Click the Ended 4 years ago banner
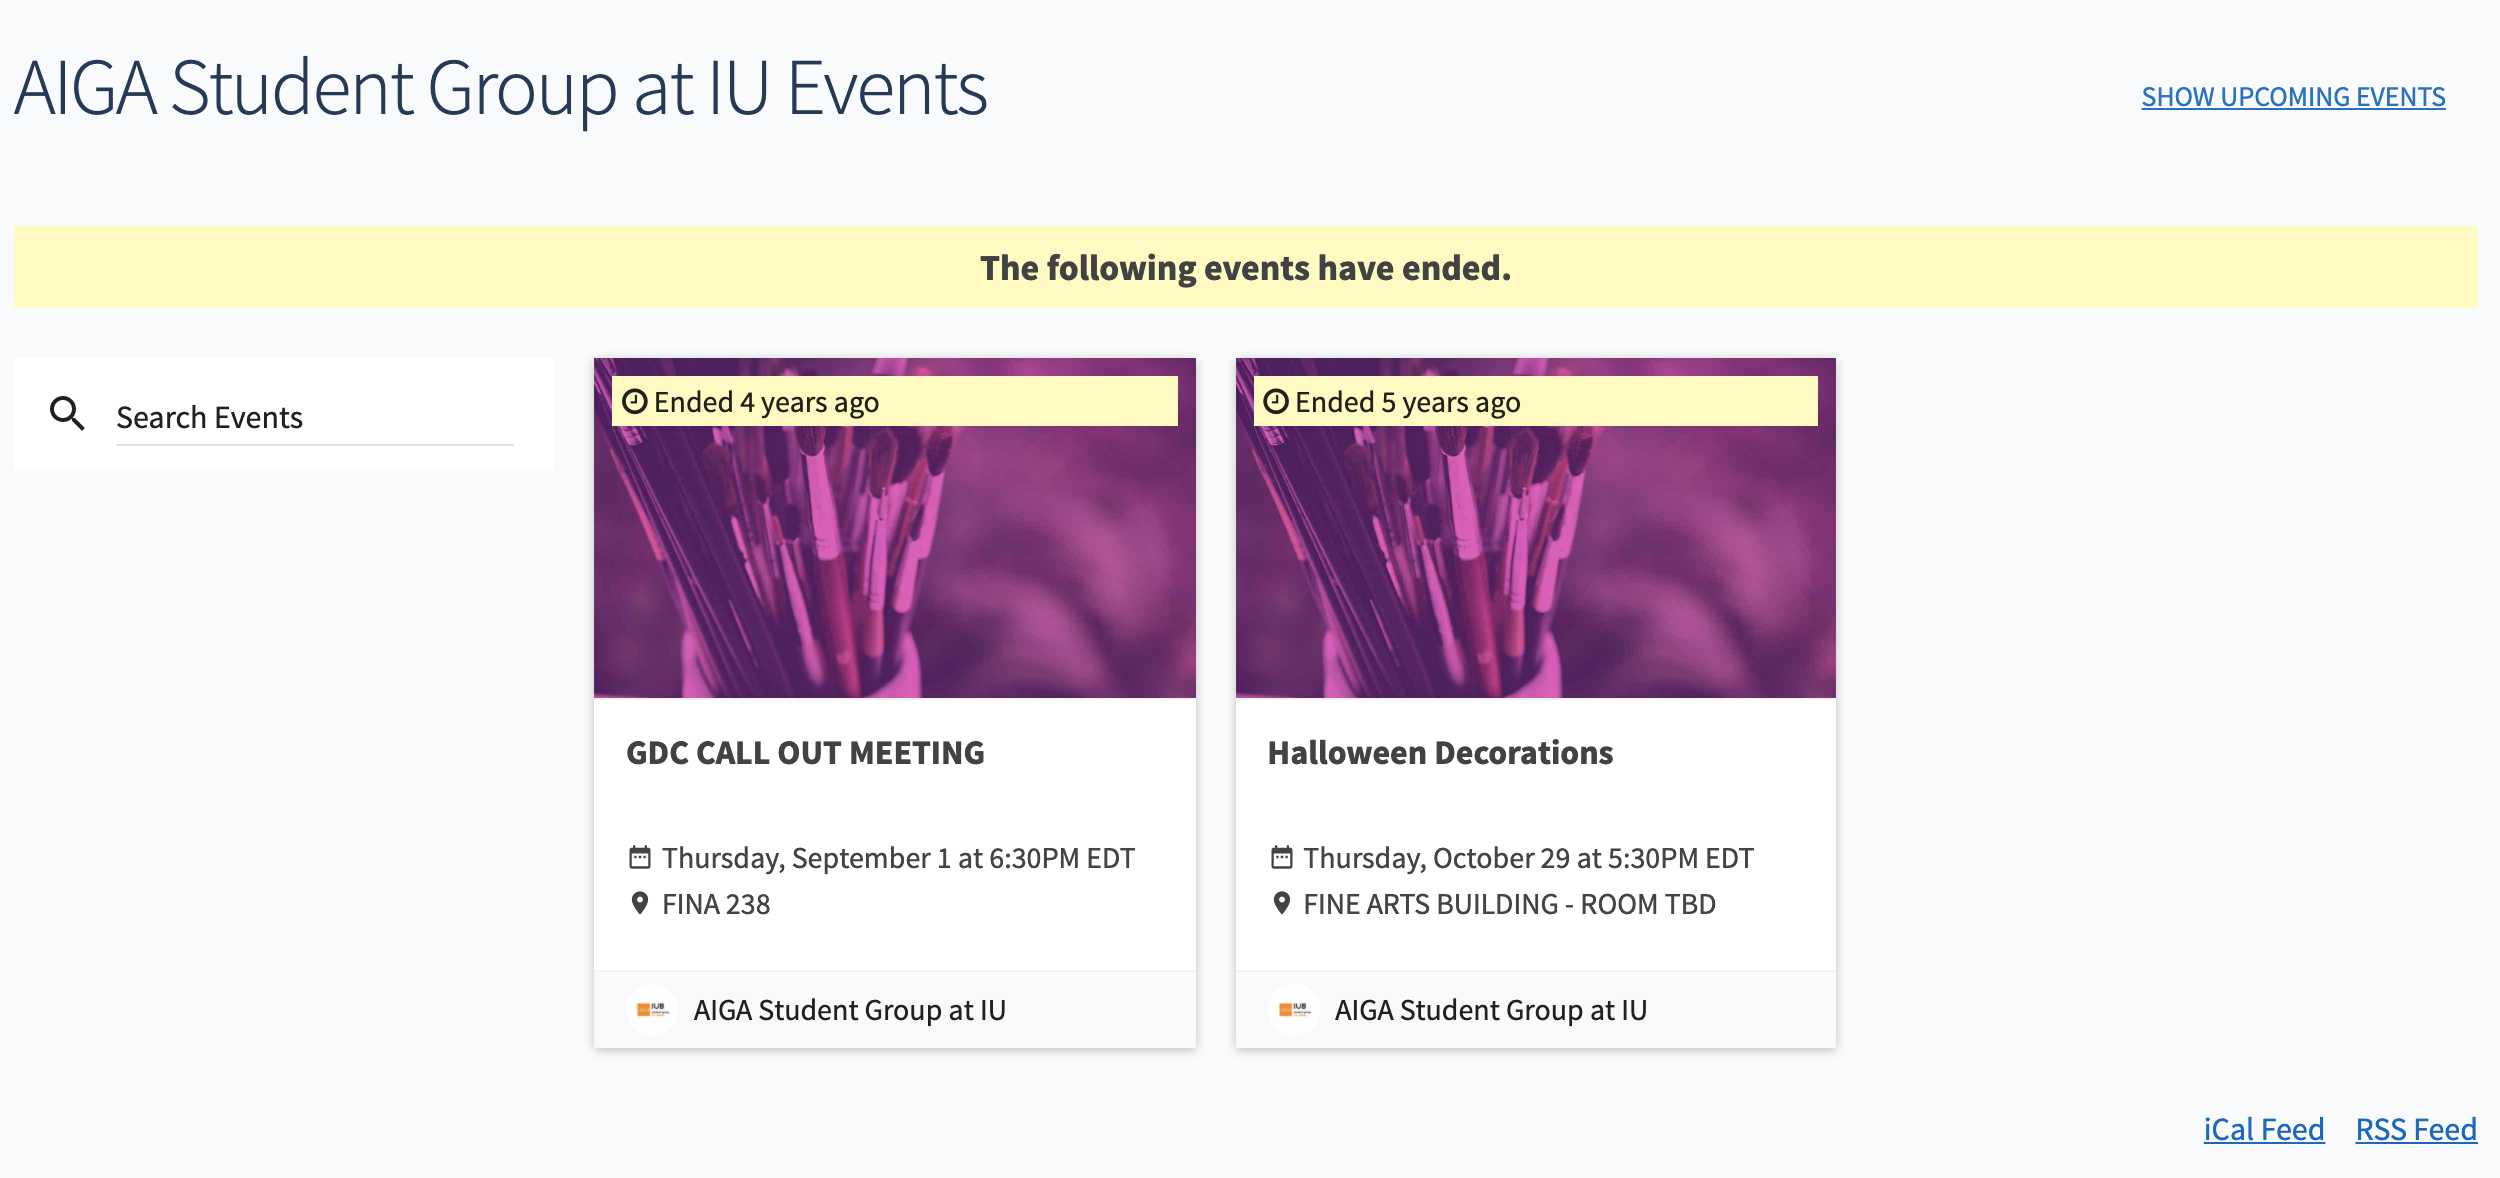The image size is (2500, 1178). (895, 402)
